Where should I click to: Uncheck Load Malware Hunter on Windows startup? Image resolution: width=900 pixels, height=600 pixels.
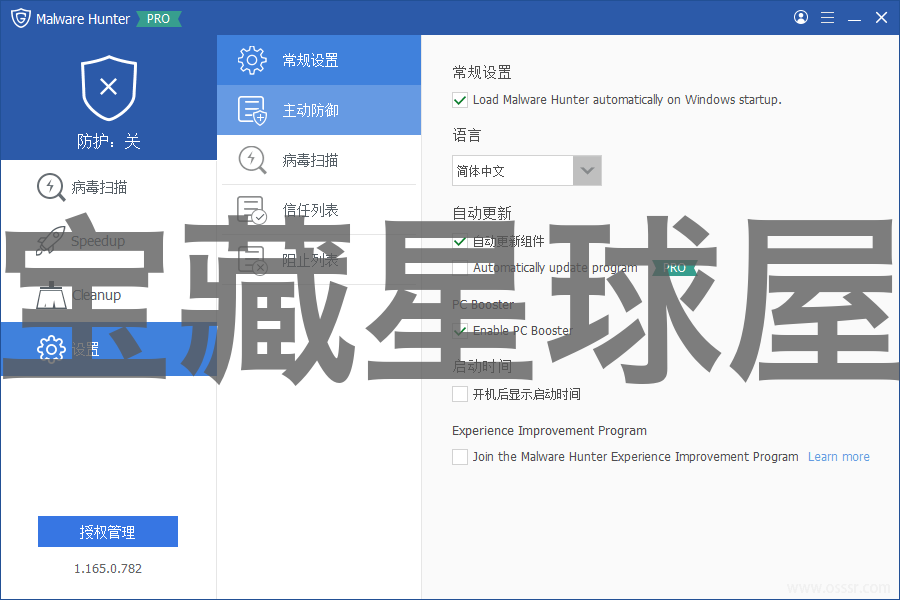click(x=460, y=100)
